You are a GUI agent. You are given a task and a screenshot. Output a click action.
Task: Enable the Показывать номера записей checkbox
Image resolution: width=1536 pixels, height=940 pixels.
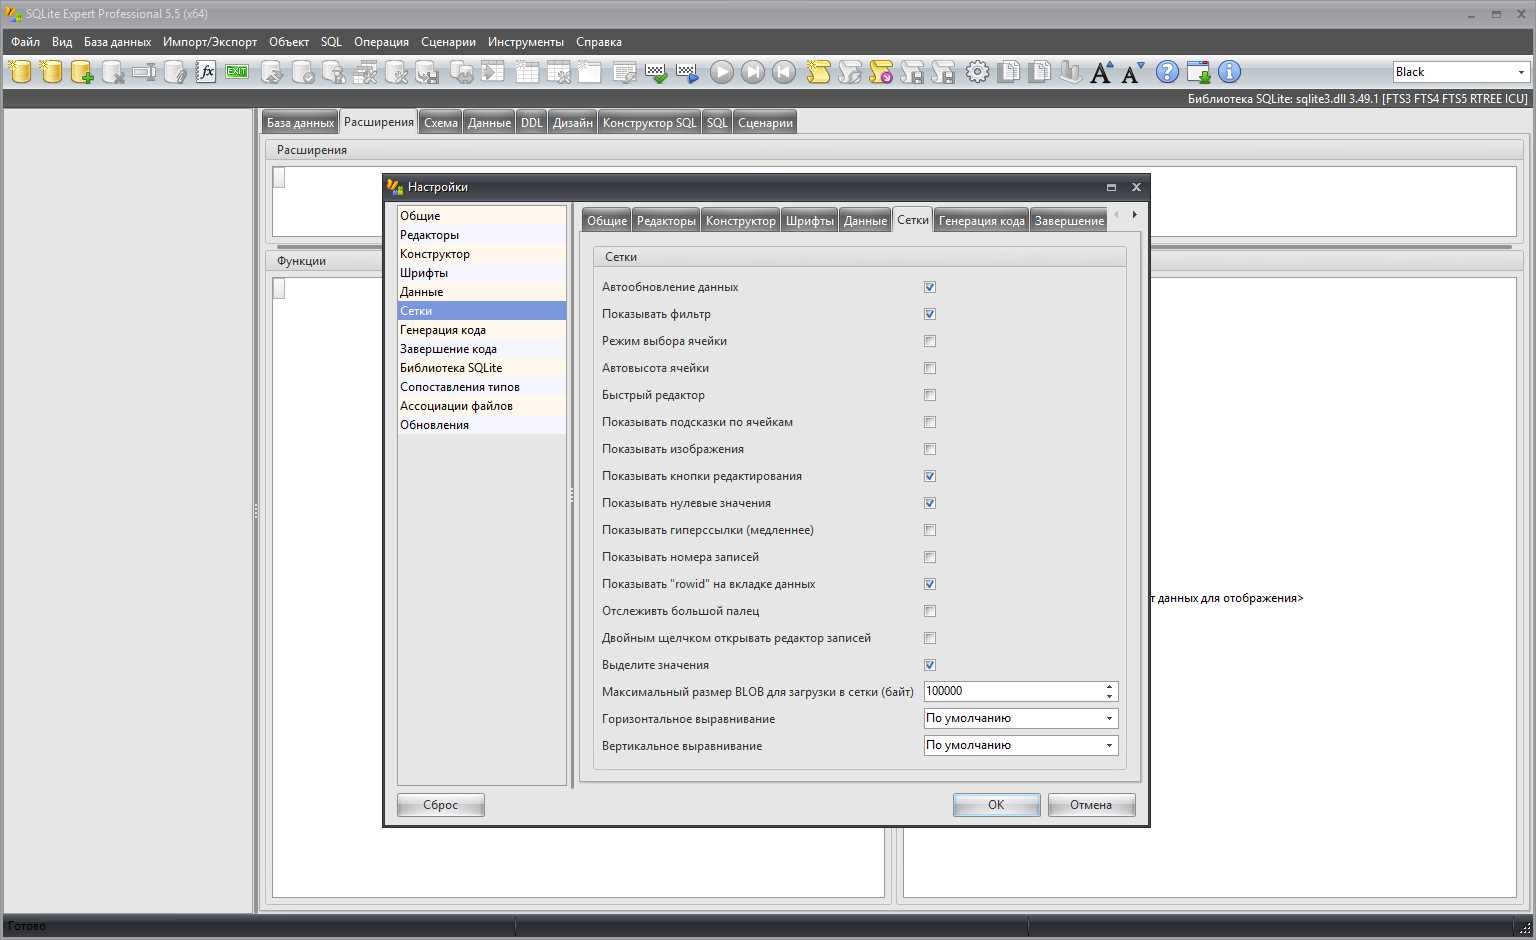(930, 557)
